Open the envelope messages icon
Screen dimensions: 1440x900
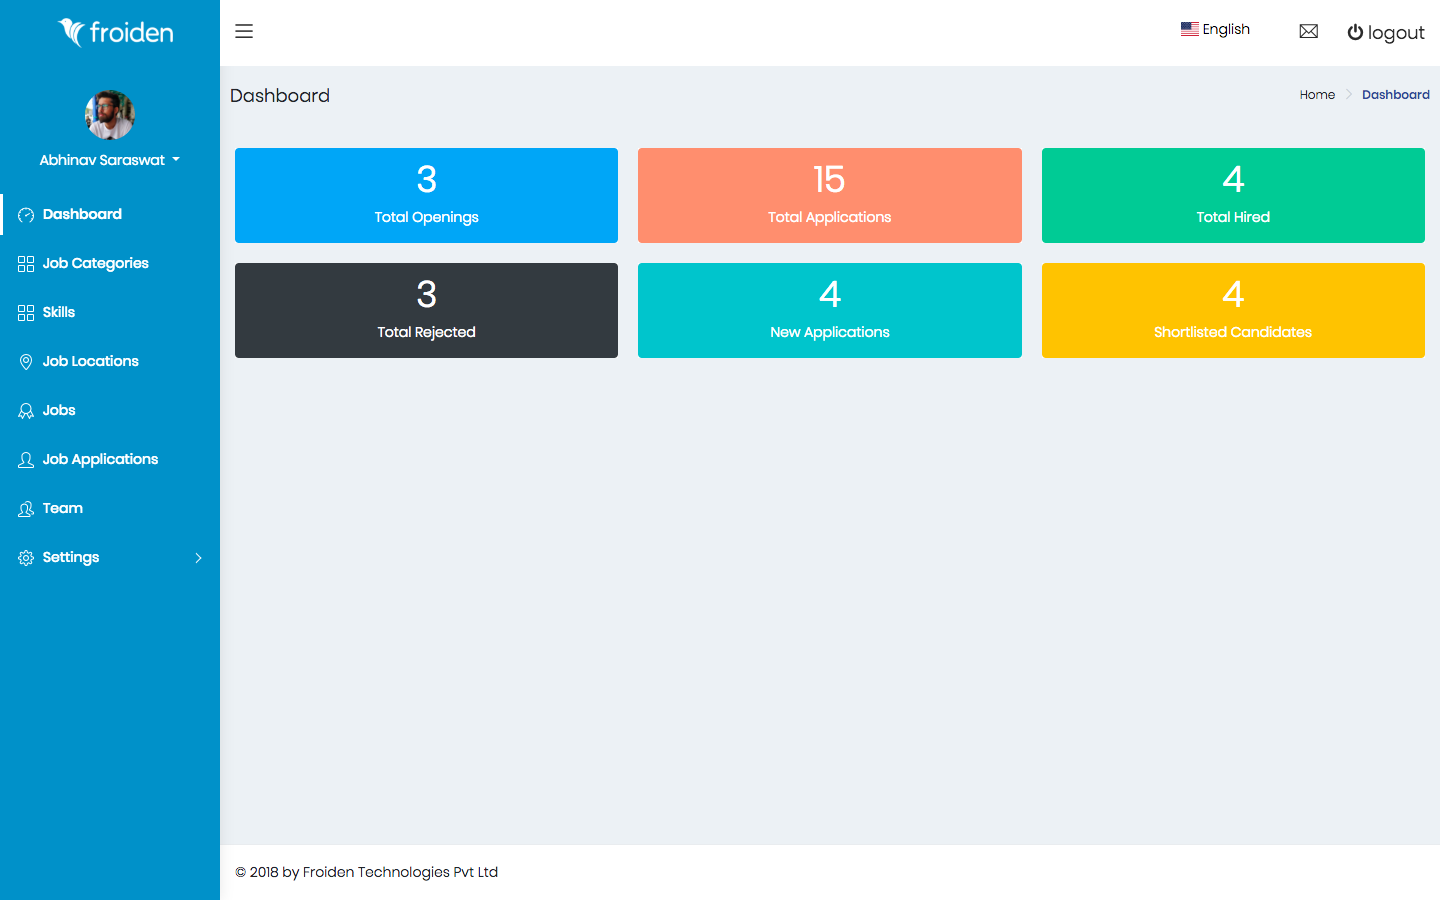(1308, 31)
